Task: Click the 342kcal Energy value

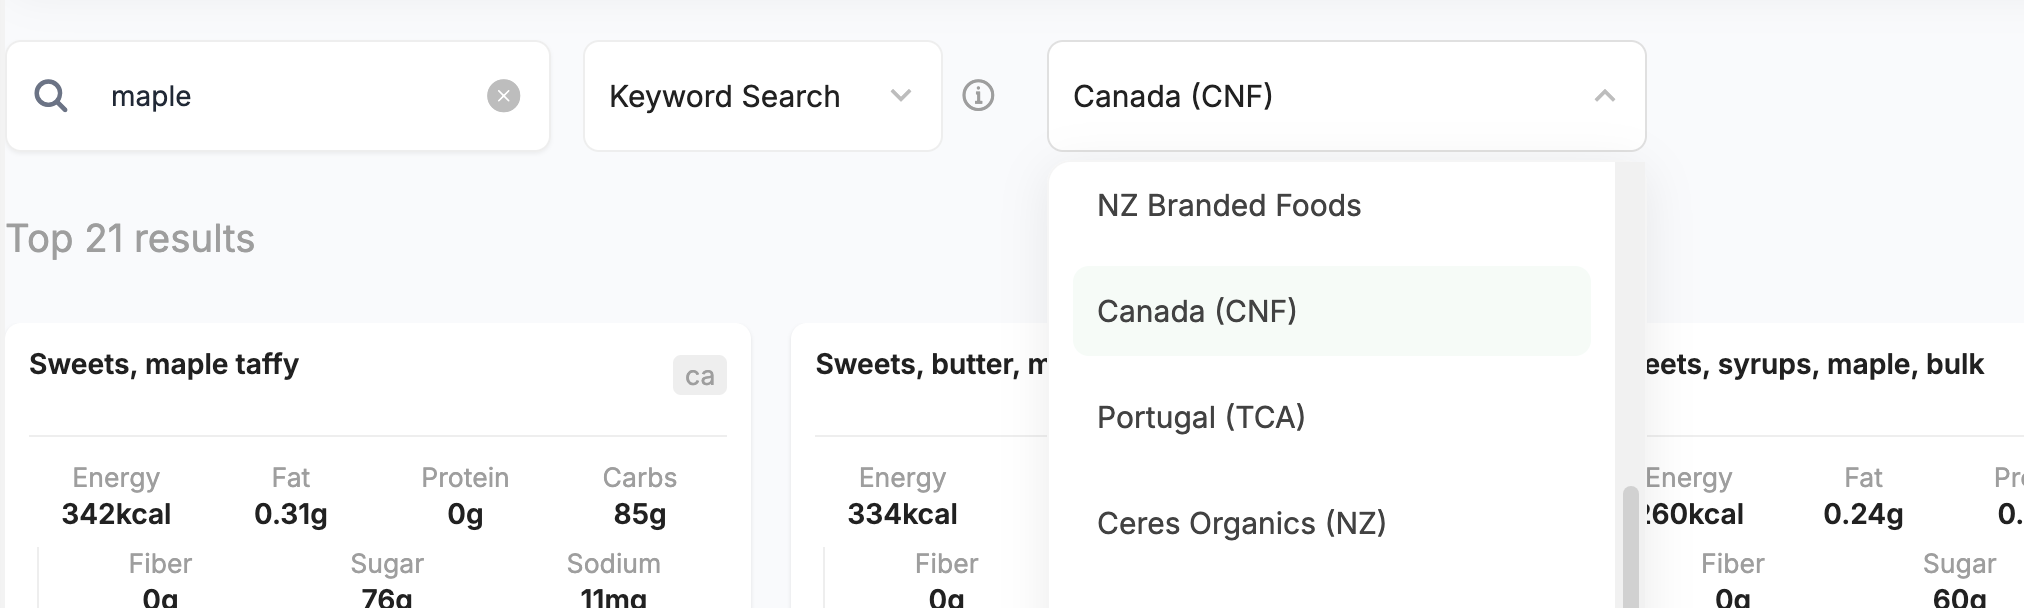Action: (116, 514)
